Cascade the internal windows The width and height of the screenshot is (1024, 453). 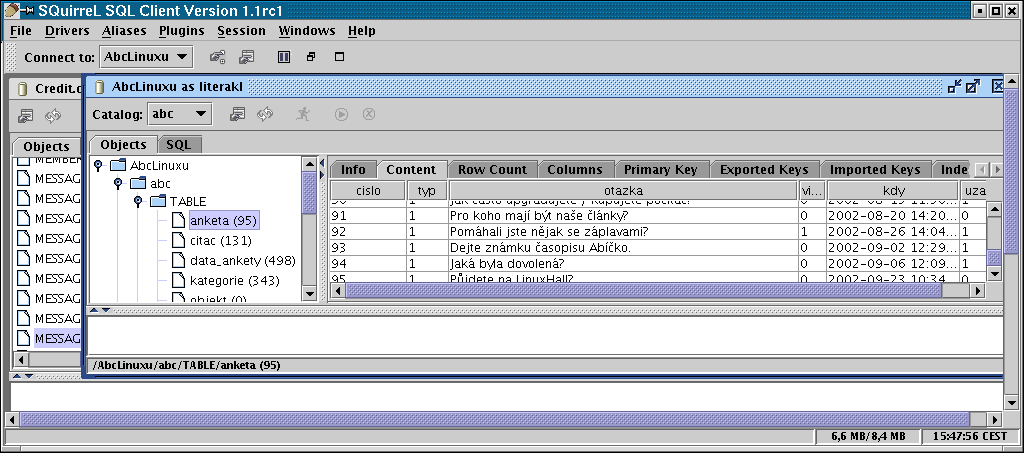coord(311,57)
